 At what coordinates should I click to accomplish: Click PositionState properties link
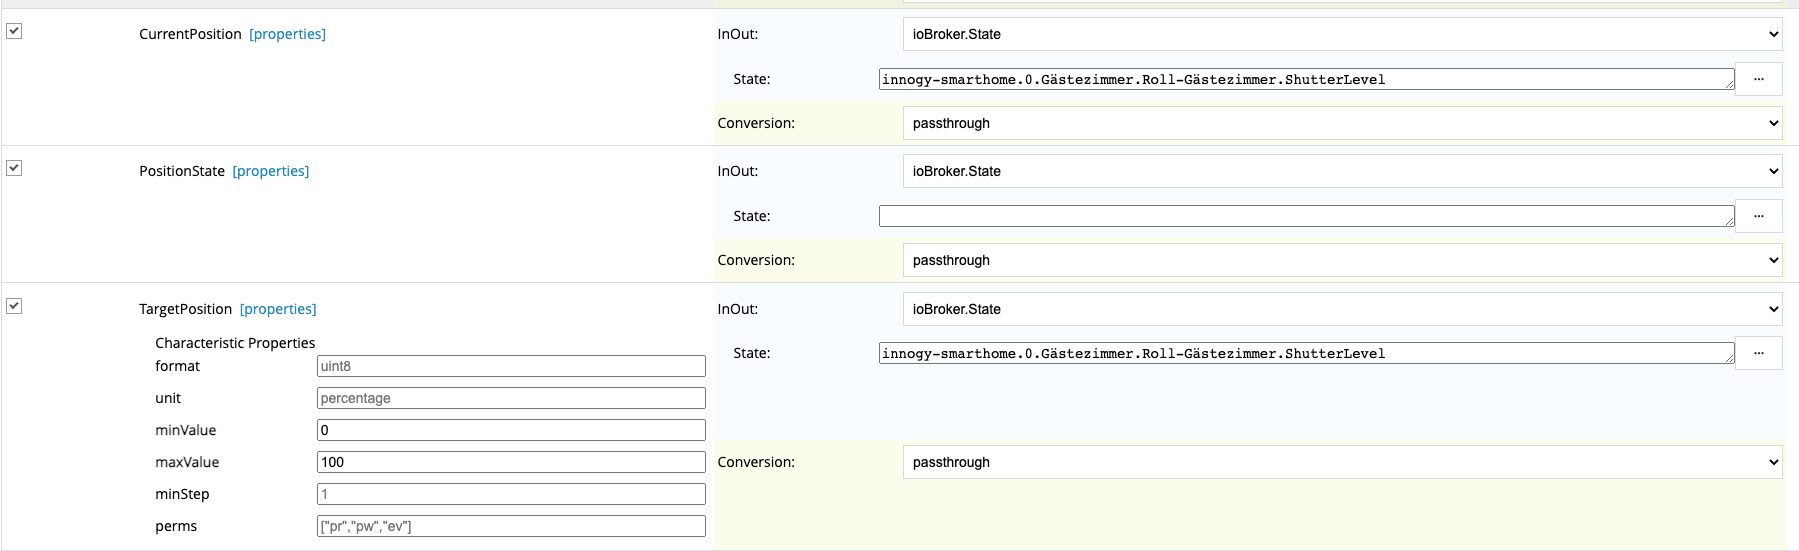pos(270,171)
